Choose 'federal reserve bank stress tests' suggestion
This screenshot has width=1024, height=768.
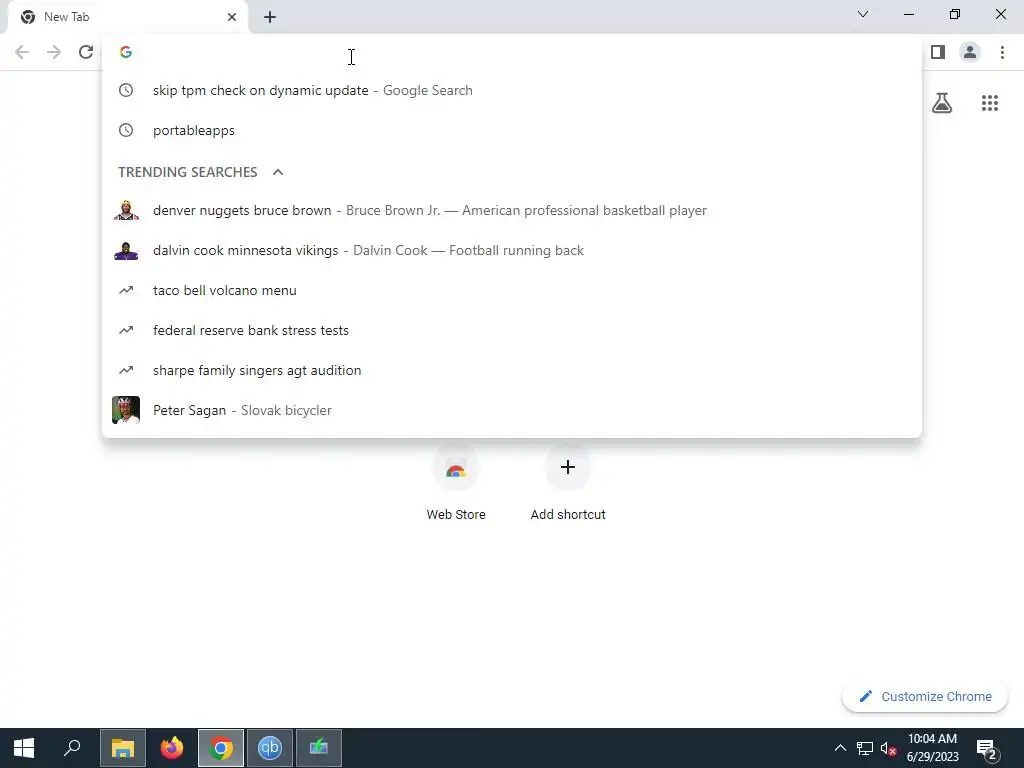pyautogui.click(x=512, y=330)
